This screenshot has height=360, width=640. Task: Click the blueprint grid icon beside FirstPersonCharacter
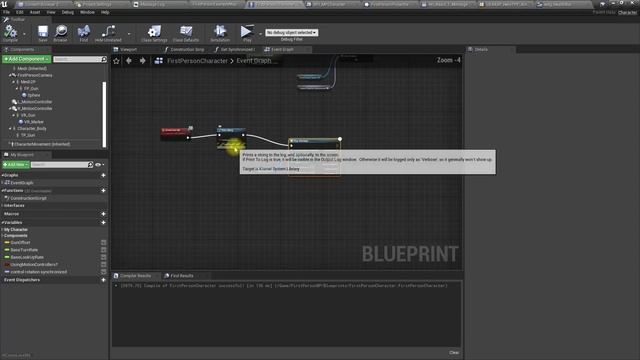pyautogui.click(x=159, y=61)
